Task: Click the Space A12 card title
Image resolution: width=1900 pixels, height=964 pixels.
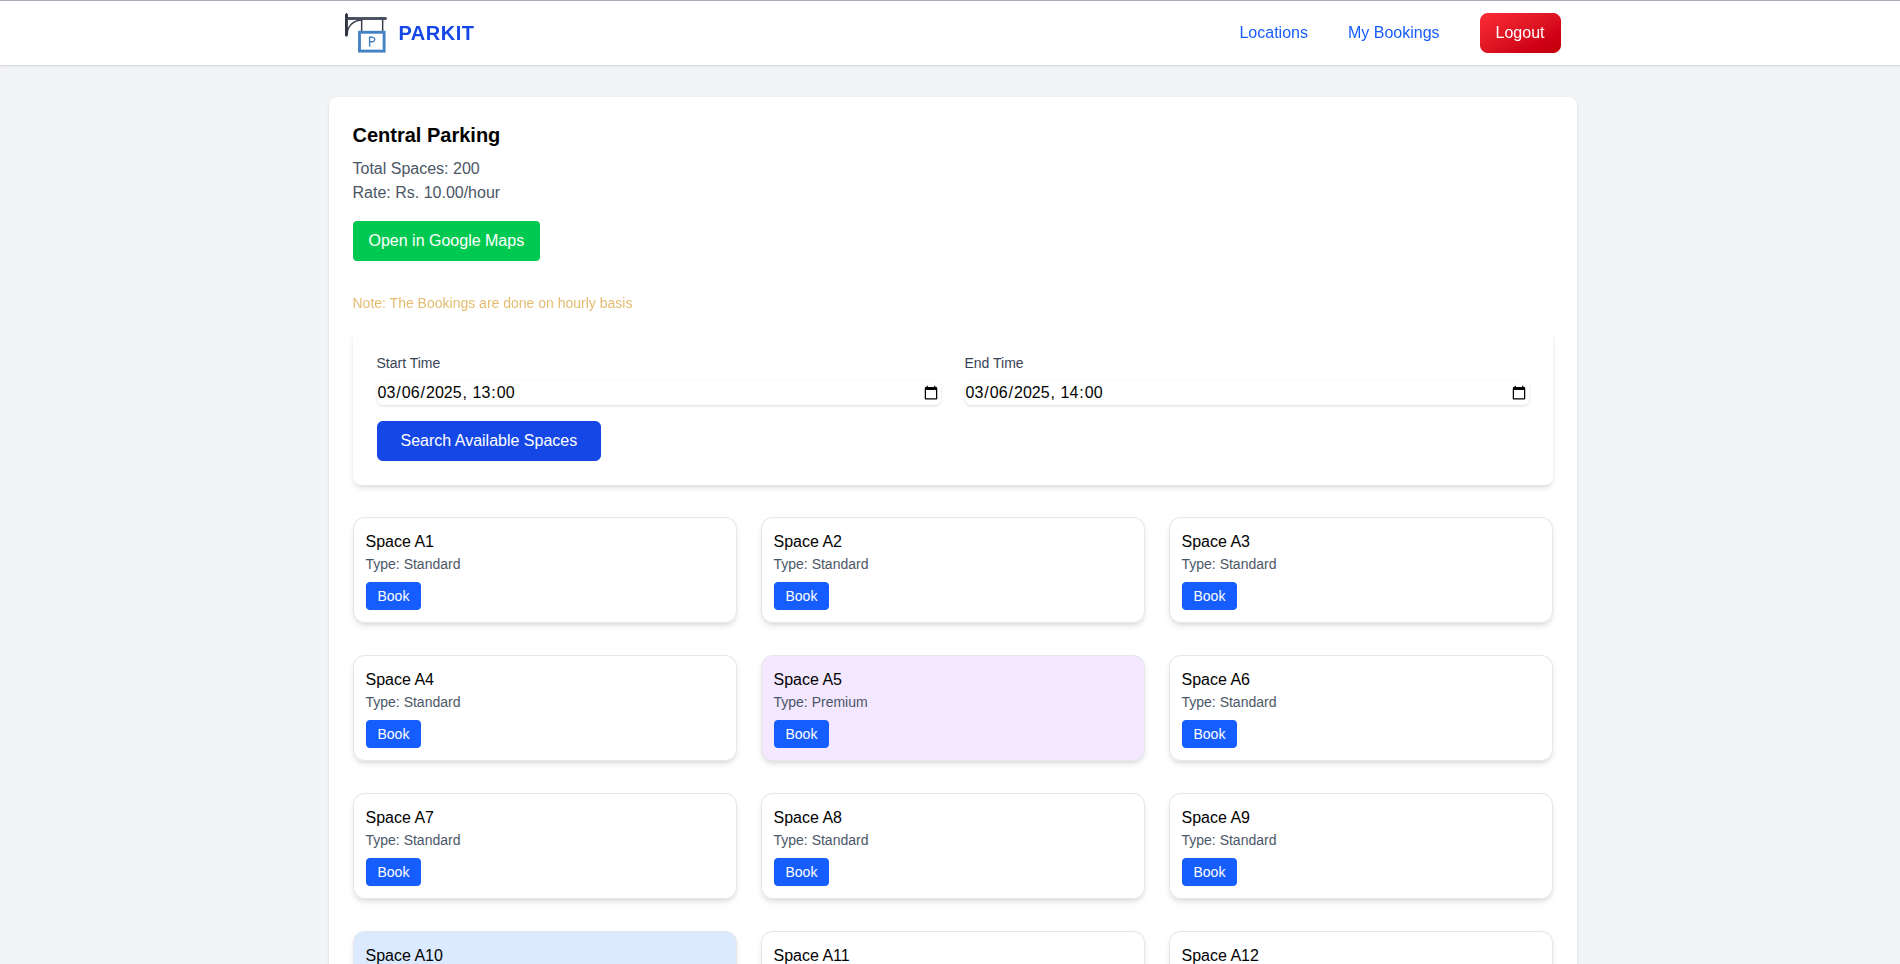Action: click(x=1220, y=955)
